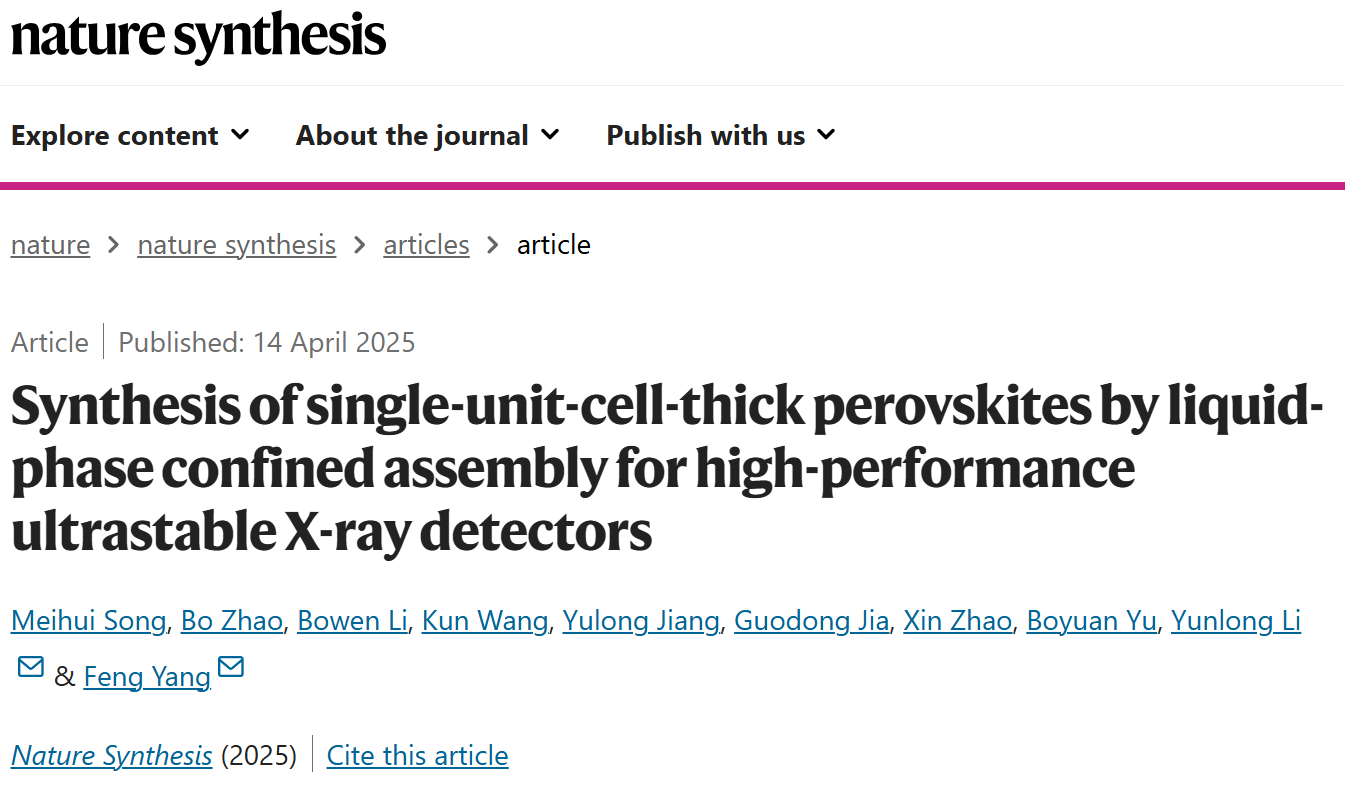Click Cite this article link

(418, 755)
